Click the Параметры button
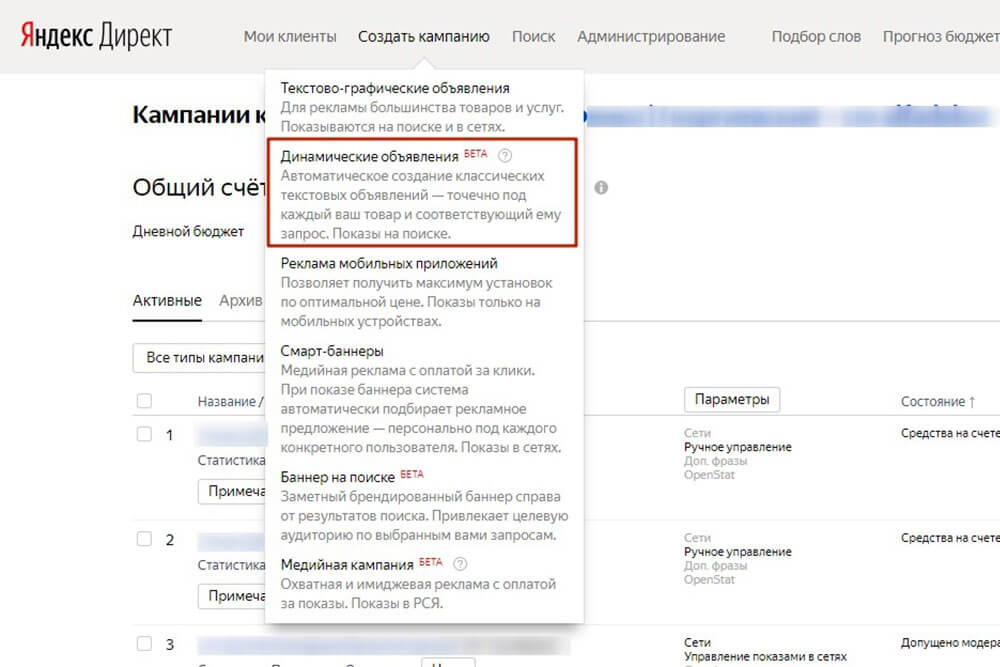Viewport: 1000px width, 667px height. coord(732,400)
